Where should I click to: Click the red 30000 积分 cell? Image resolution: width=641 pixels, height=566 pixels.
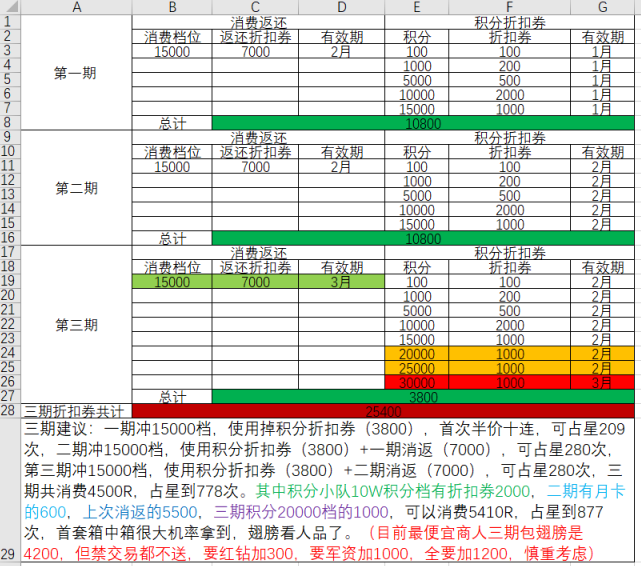(417, 382)
